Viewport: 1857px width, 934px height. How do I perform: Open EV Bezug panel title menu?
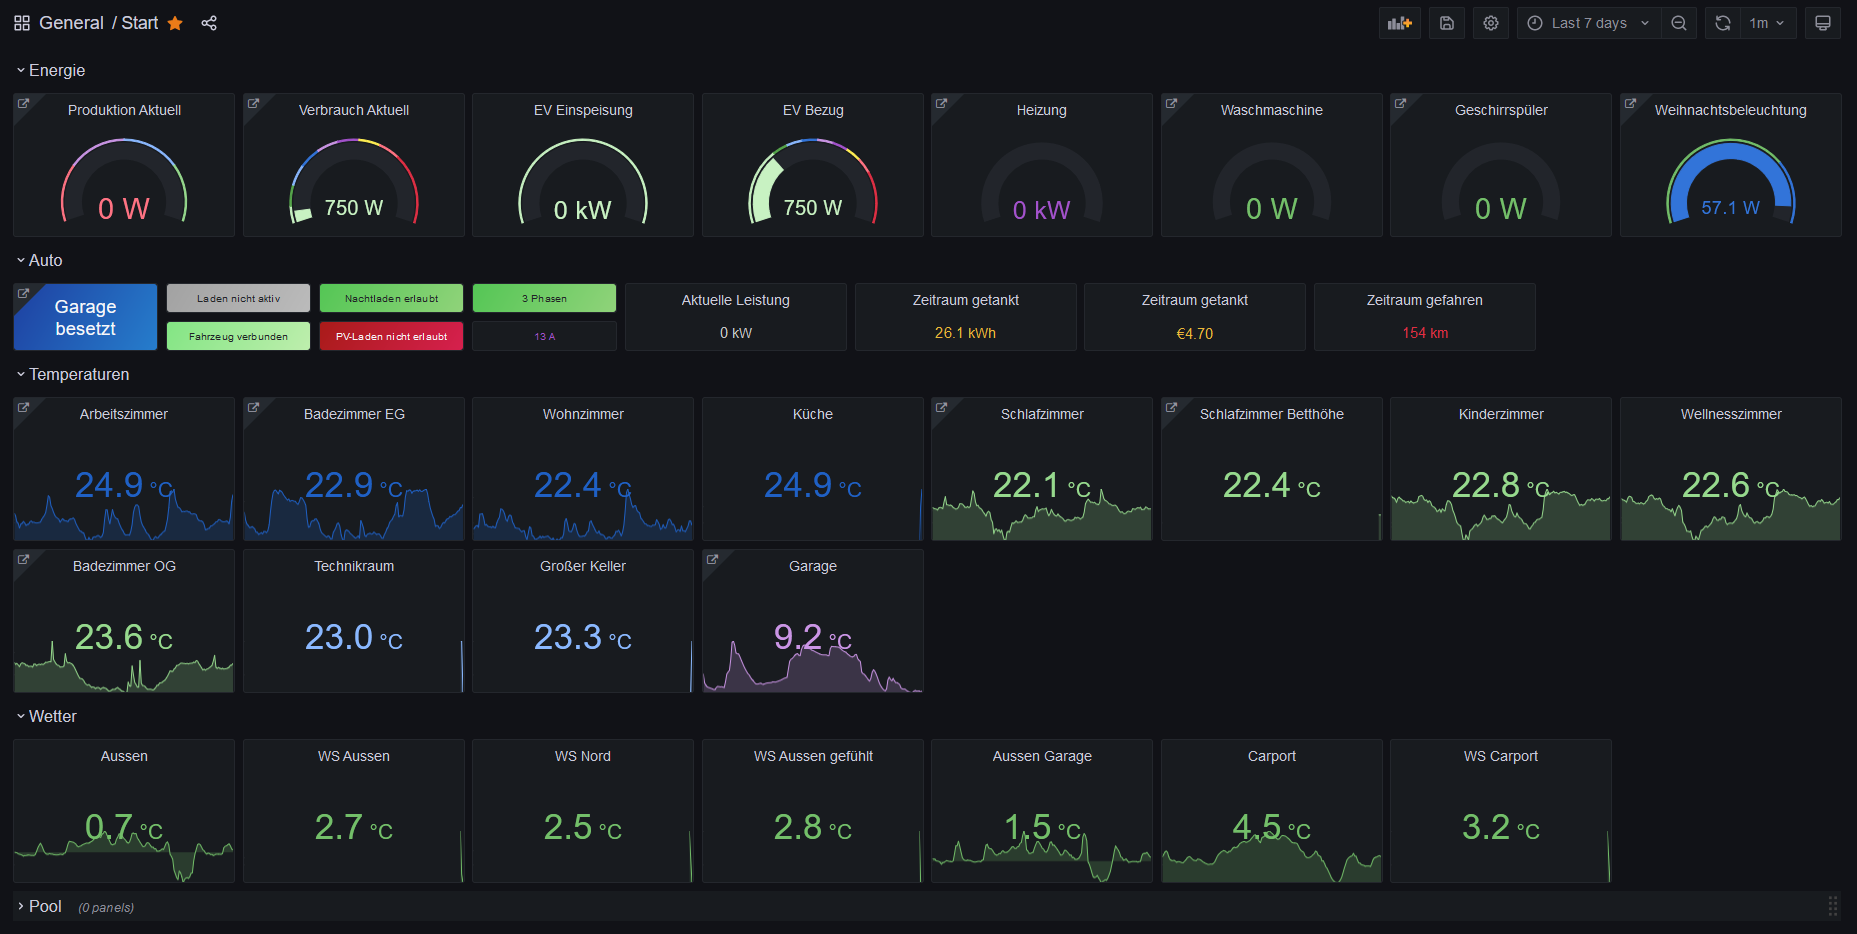point(813,110)
